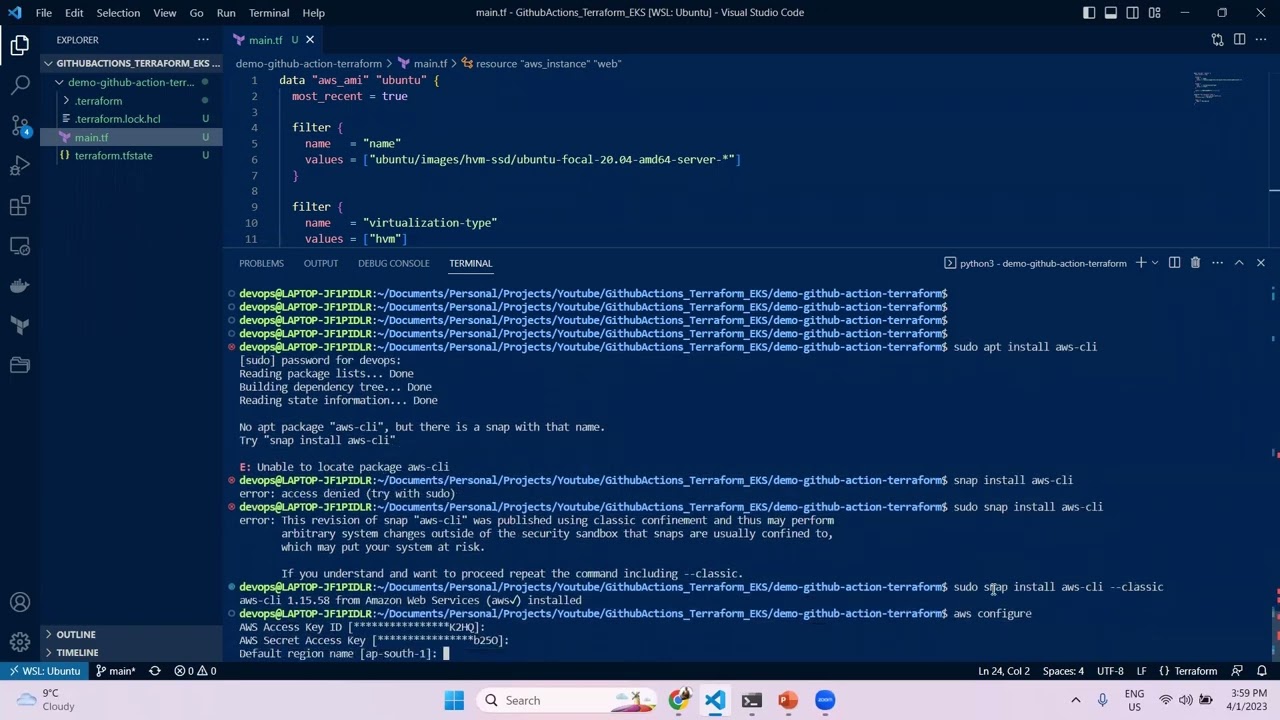Collapse the GITHUBACTIONS_TERRAFORM_EKS workspace root
The width and height of the screenshot is (1280, 720).
pos(131,63)
